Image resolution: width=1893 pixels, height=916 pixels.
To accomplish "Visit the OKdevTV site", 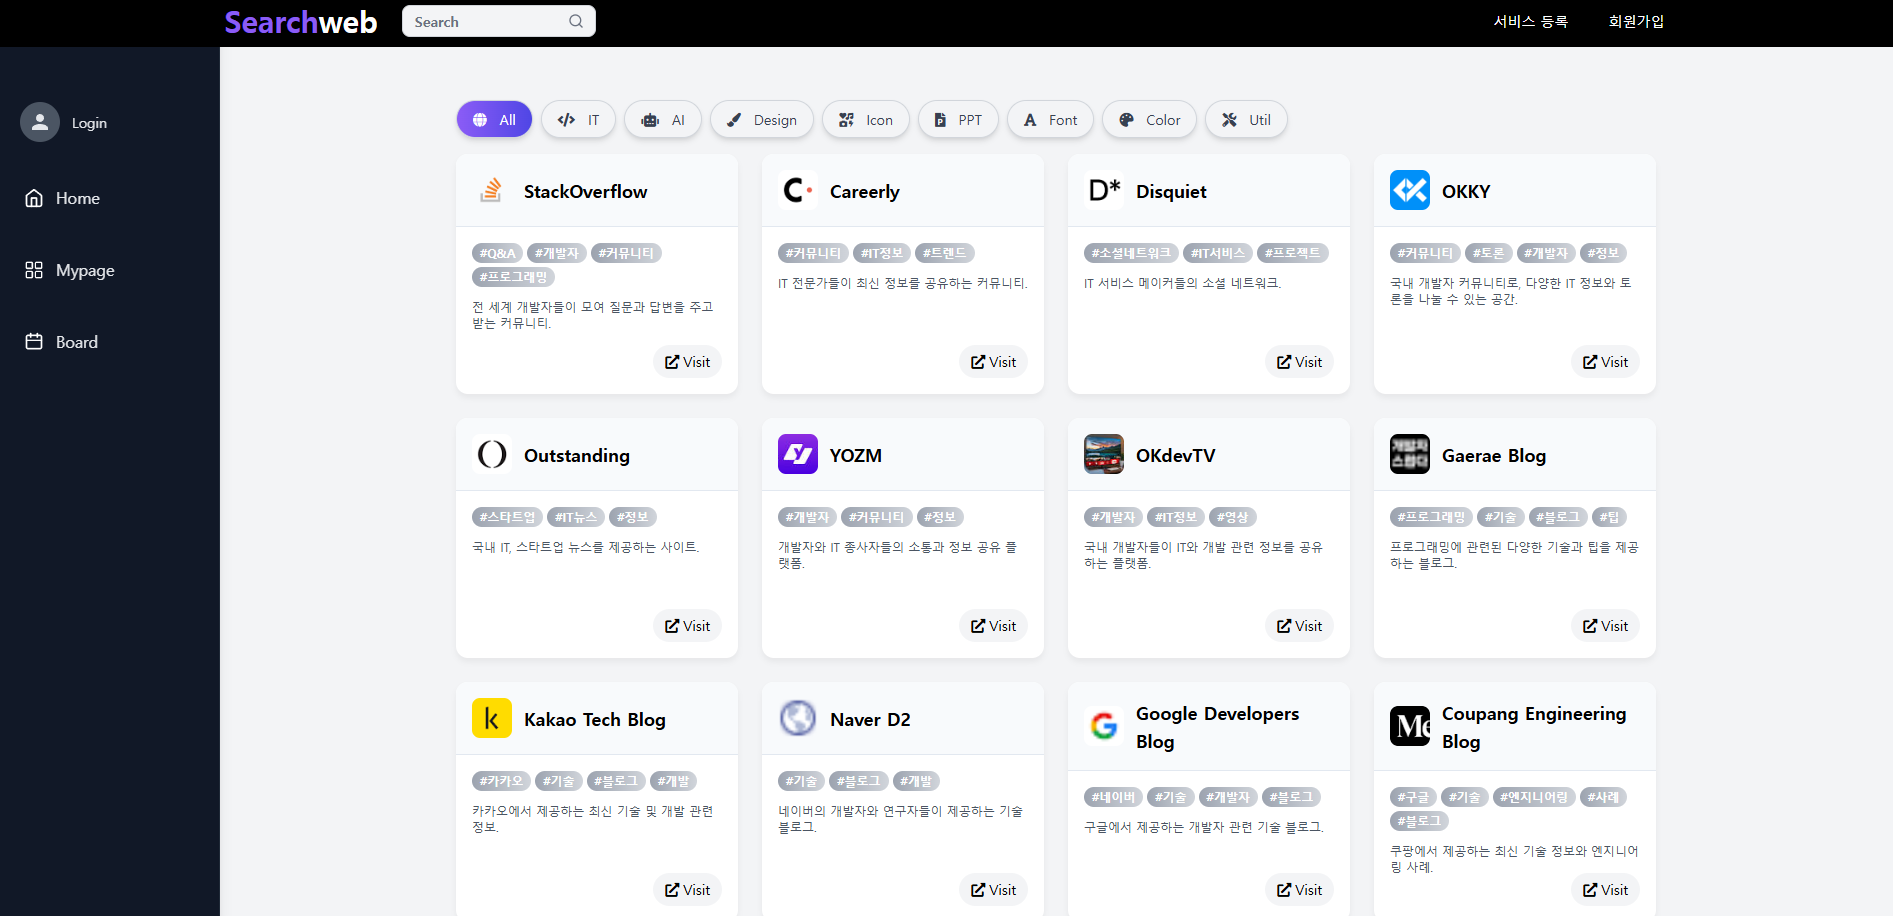I will click(1299, 626).
